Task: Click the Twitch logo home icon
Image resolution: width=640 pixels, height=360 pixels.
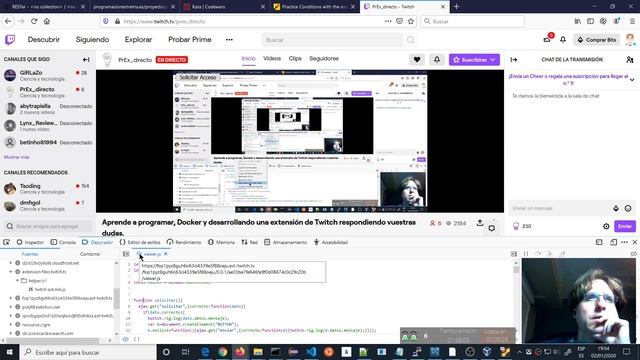Action: [10, 40]
